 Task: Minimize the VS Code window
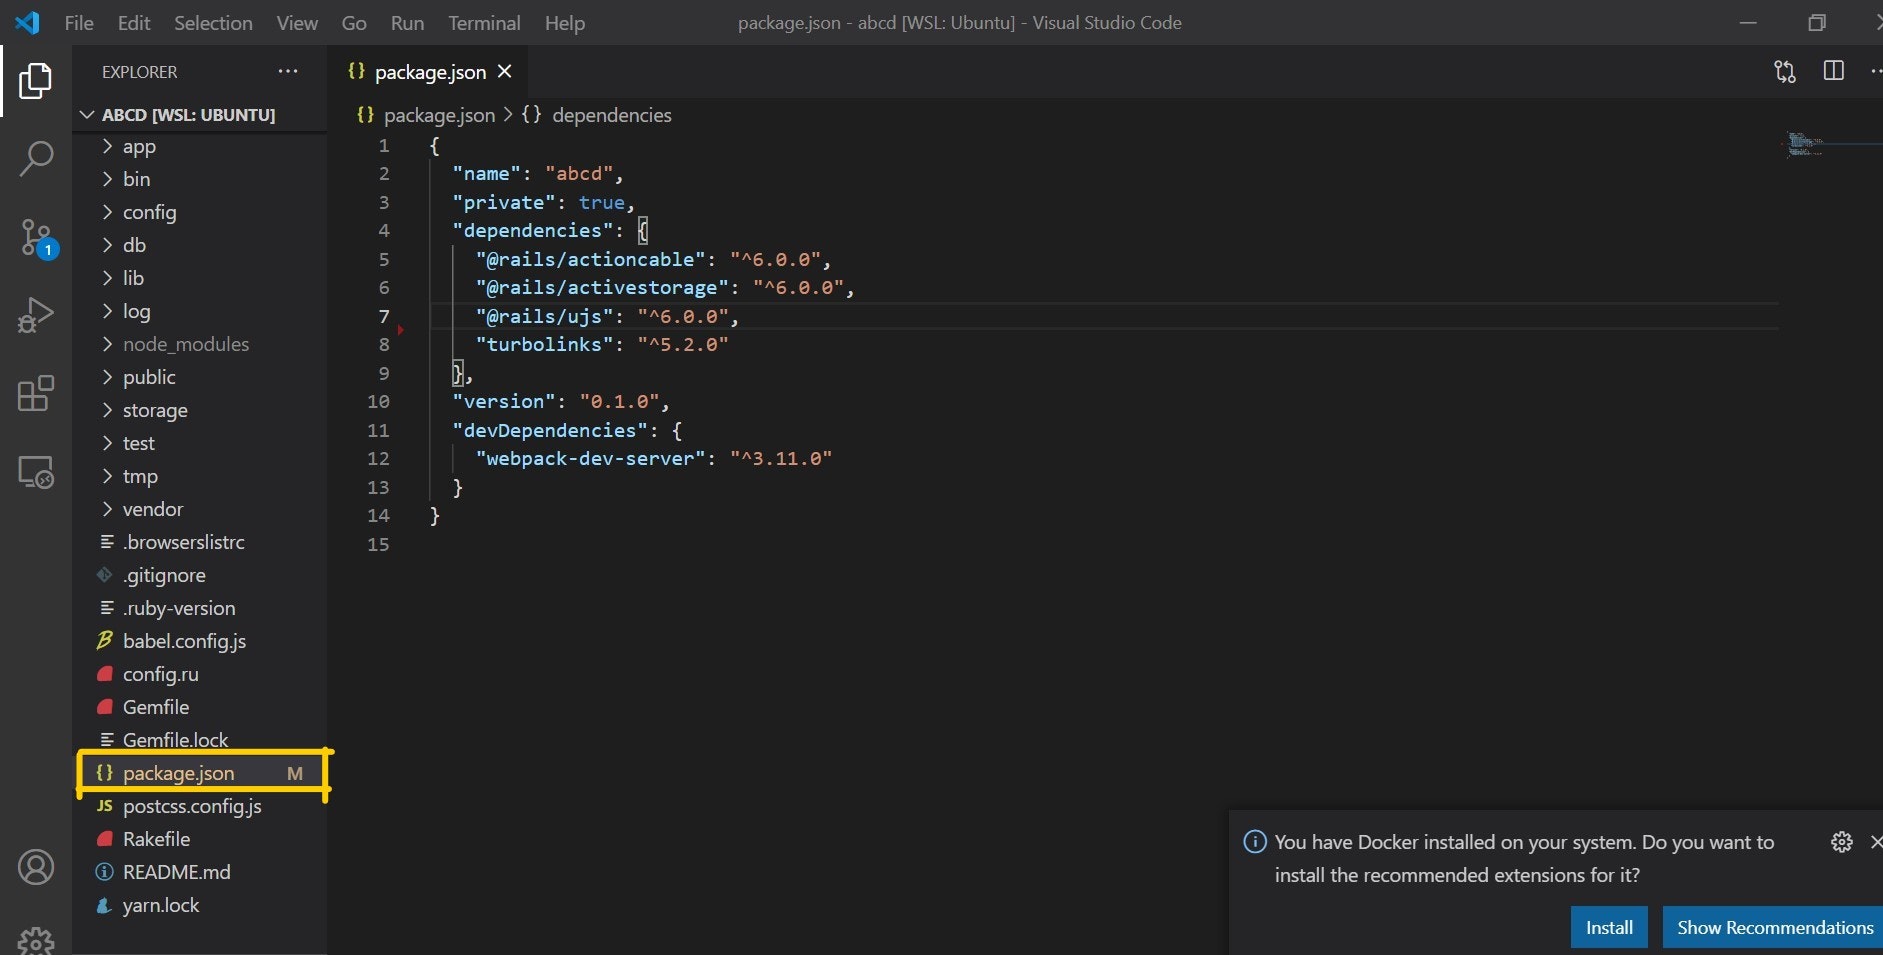point(1748,23)
